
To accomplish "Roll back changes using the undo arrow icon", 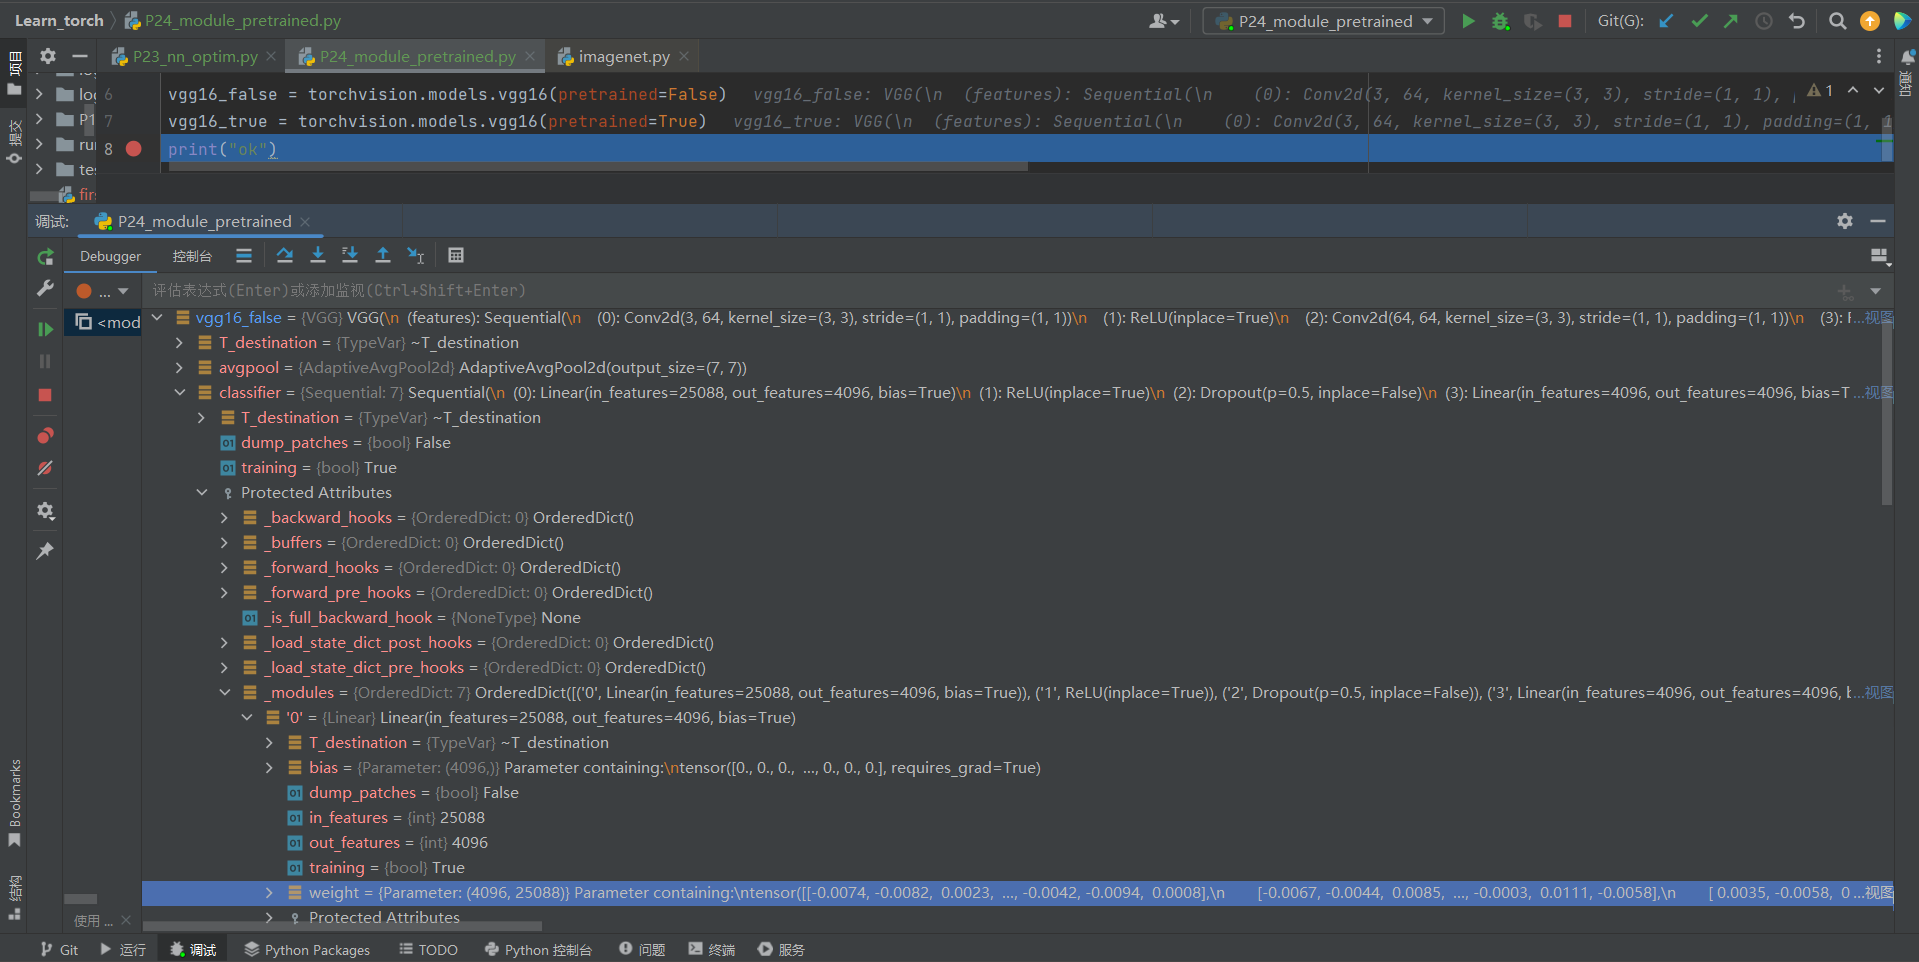I will (x=1797, y=21).
